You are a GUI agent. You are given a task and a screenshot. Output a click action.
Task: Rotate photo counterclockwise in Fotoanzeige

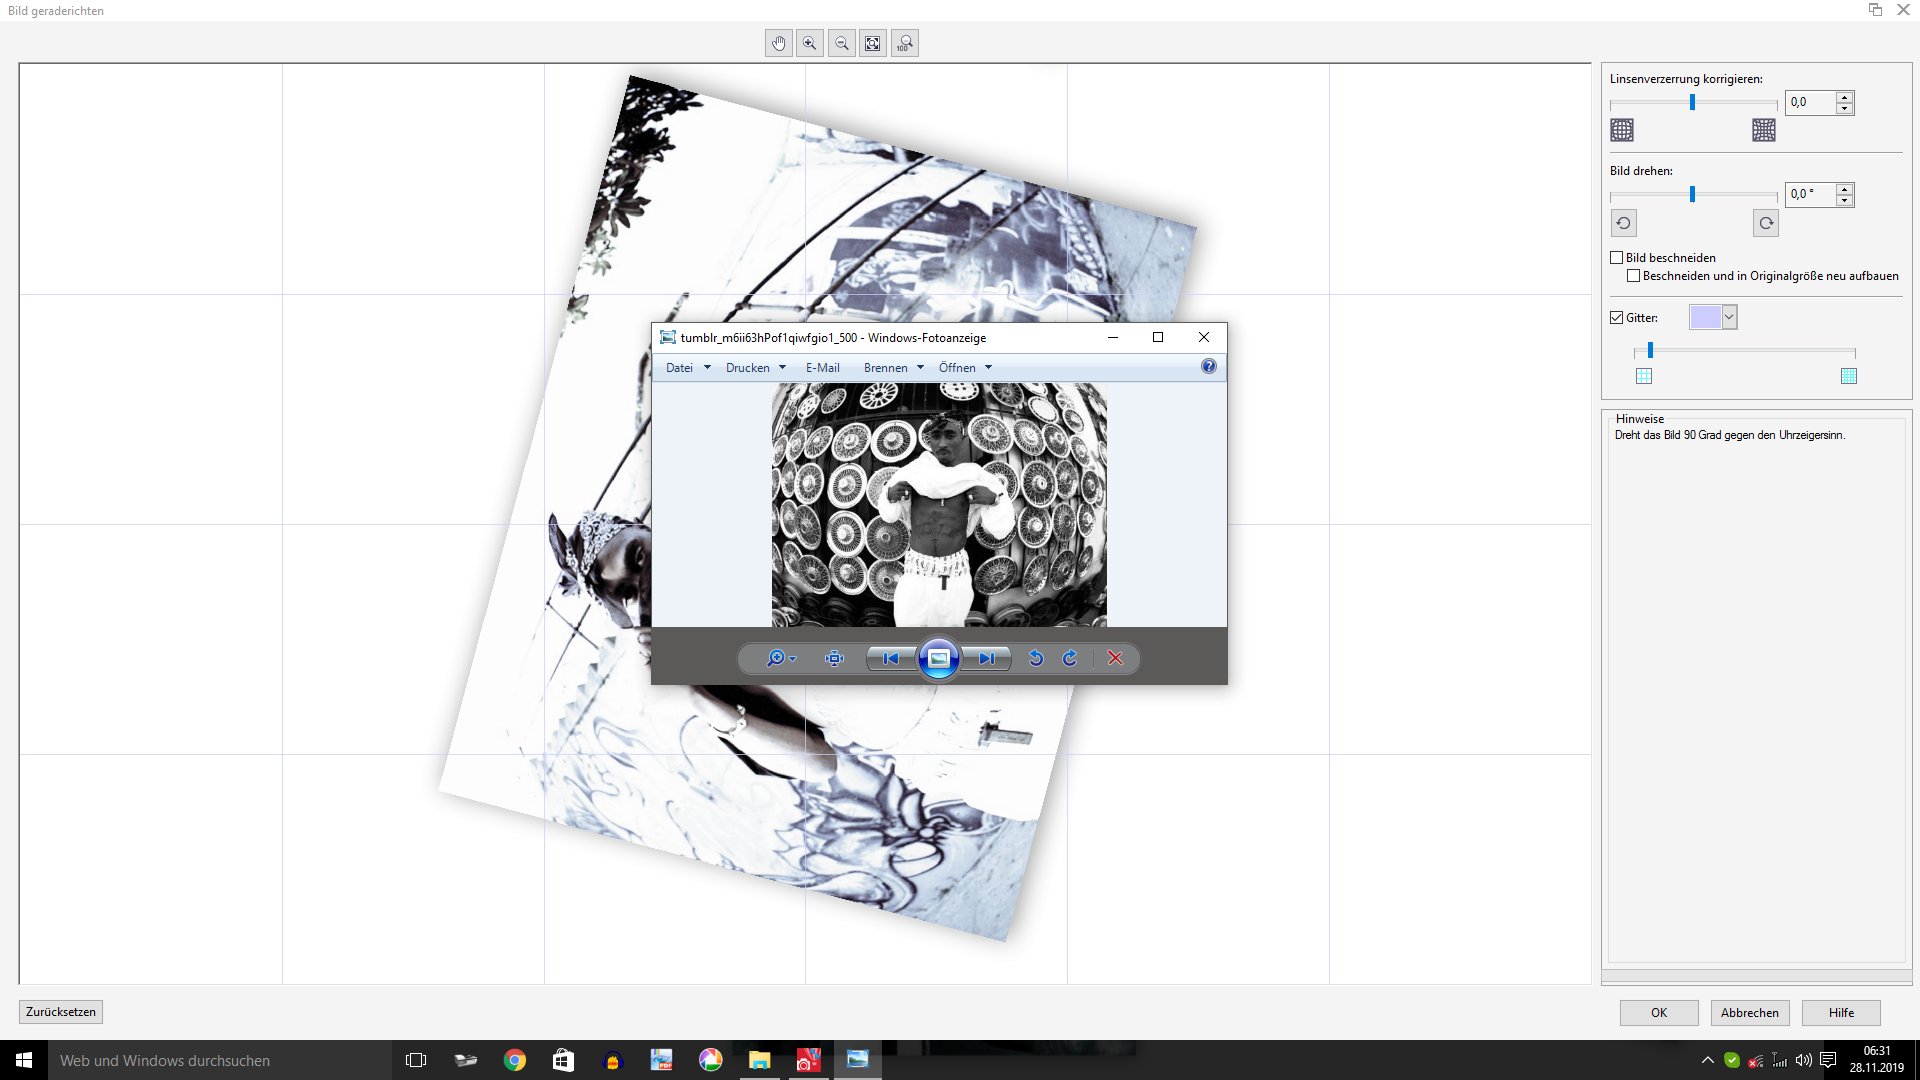(1036, 658)
